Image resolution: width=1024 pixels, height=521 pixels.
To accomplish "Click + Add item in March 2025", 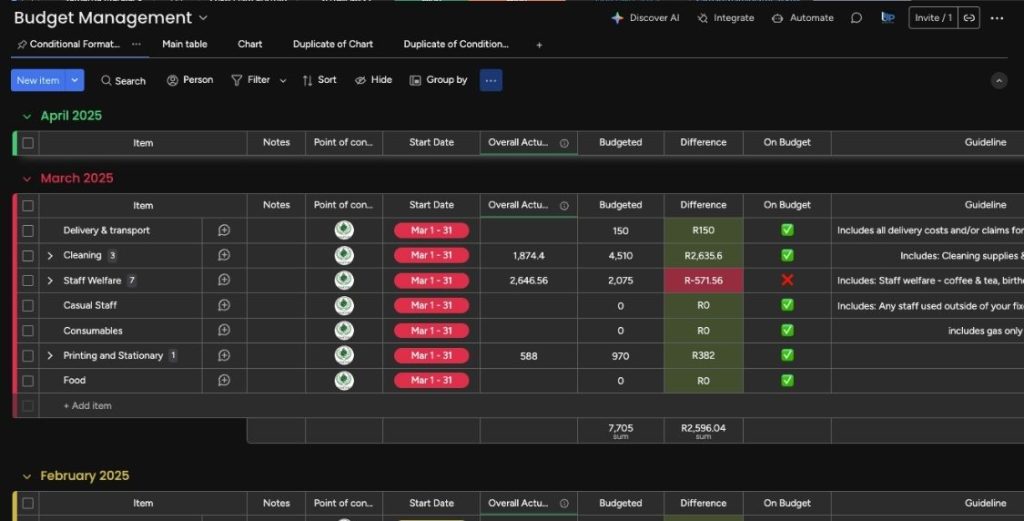I will [87, 406].
